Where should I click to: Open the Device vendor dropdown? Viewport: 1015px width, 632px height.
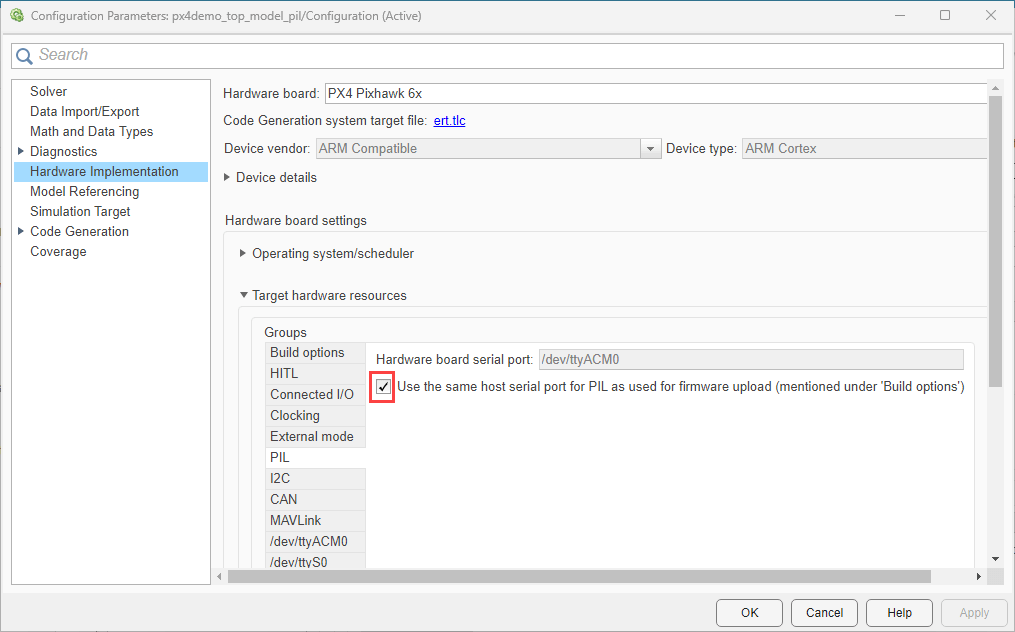(651, 149)
